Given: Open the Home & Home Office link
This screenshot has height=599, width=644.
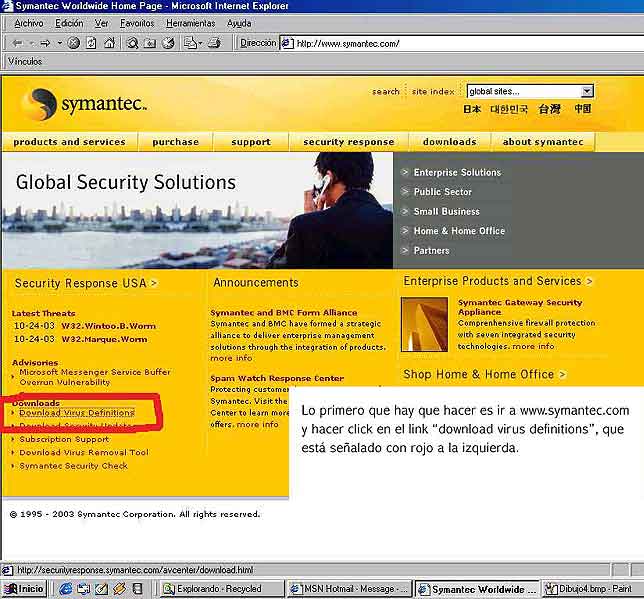Looking at the screenshot, I should [x=459, y=231].
